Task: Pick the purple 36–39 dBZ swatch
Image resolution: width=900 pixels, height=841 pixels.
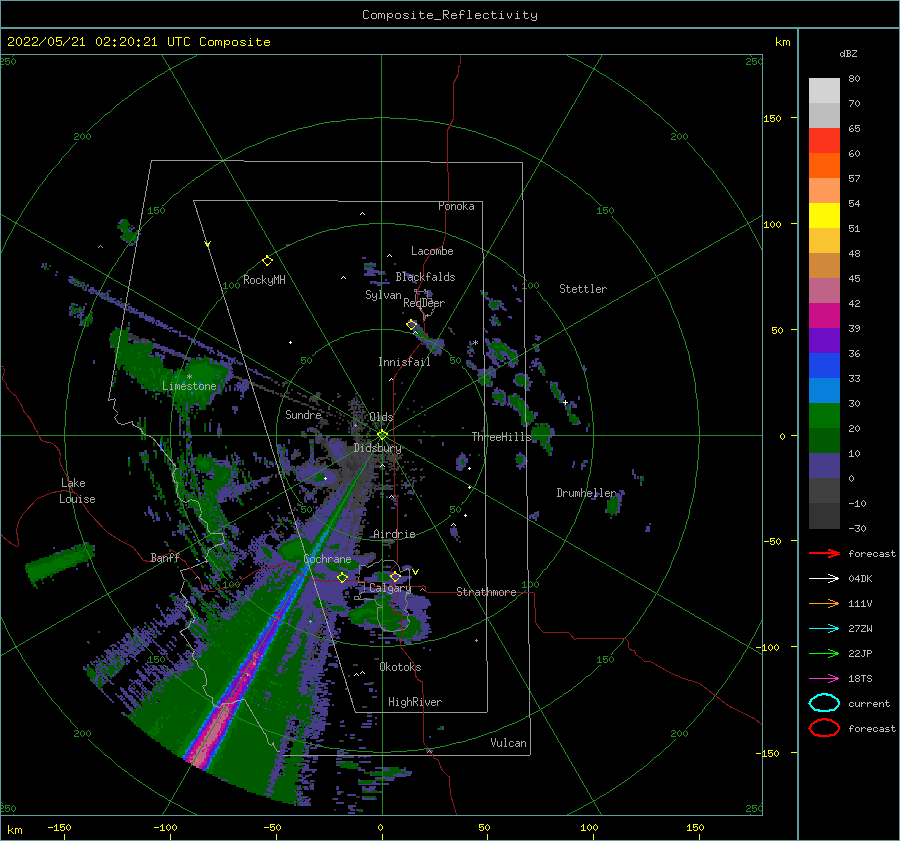Action: tap(824, 340)
